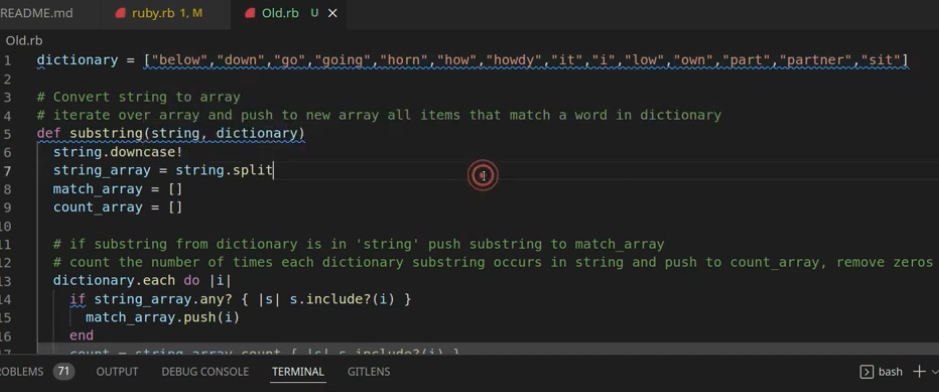The height and width of the screenshot is (392, 939).
Task: Click "dictionary.each do |i|" on line 13
Action: click(x=142, y=281)
